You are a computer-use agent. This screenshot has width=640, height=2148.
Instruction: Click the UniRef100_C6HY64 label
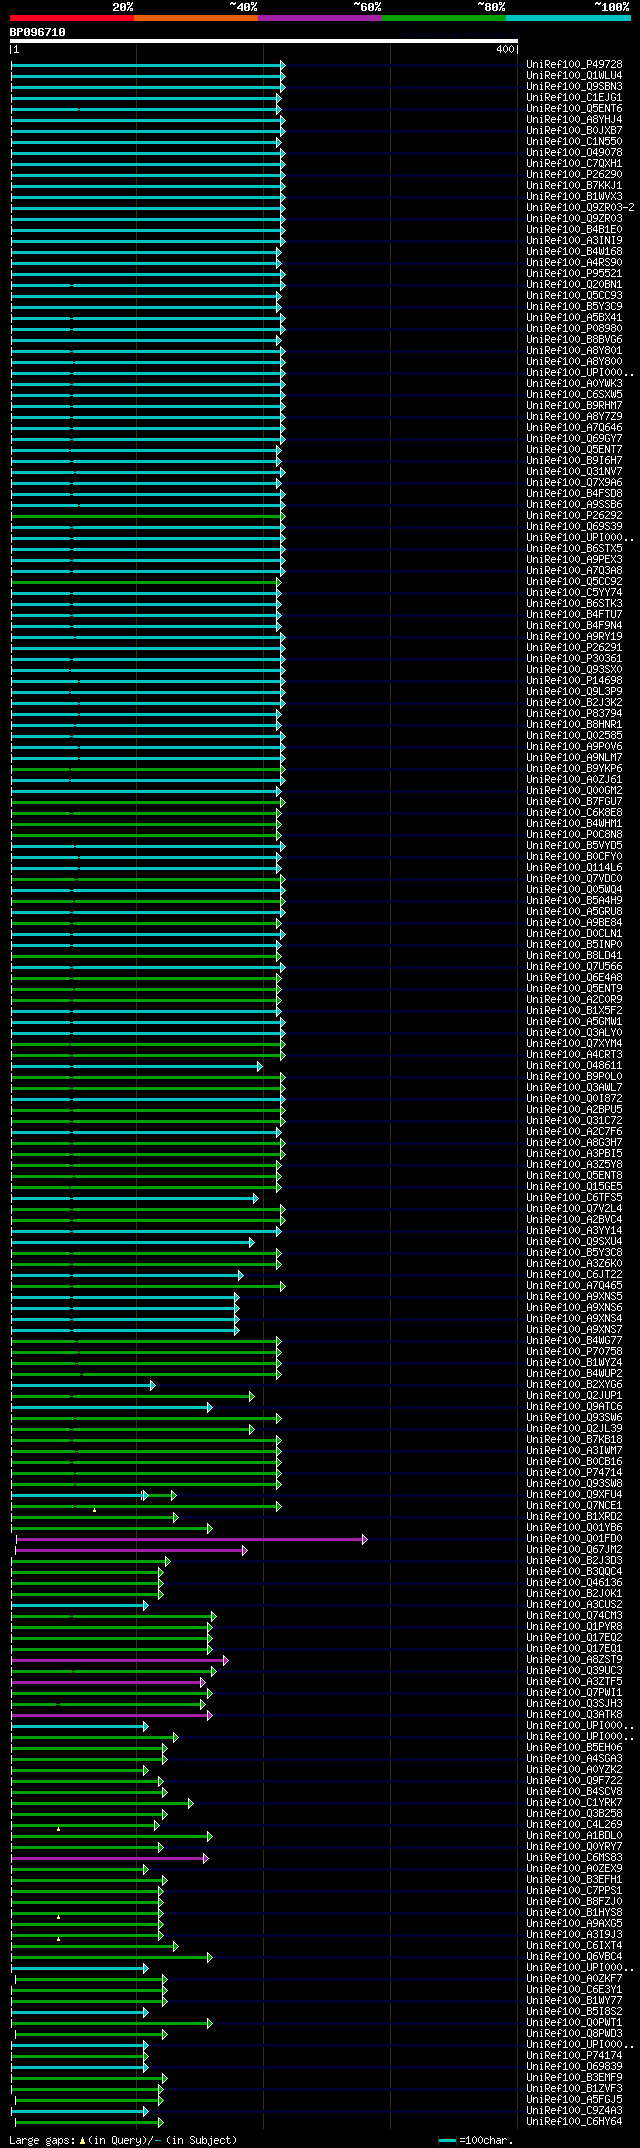(574, 2121)
